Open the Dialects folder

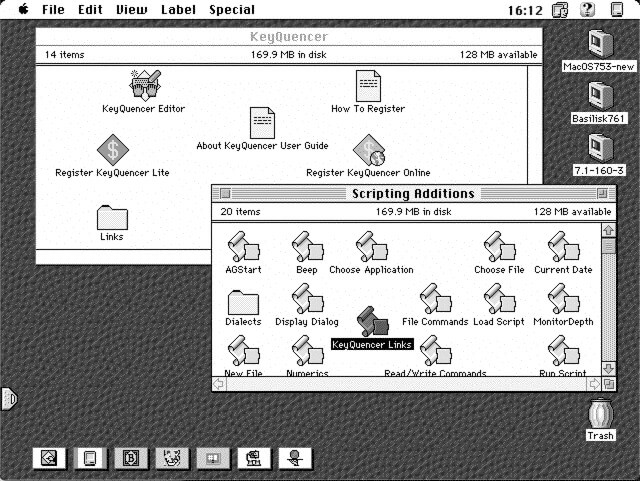243,301
